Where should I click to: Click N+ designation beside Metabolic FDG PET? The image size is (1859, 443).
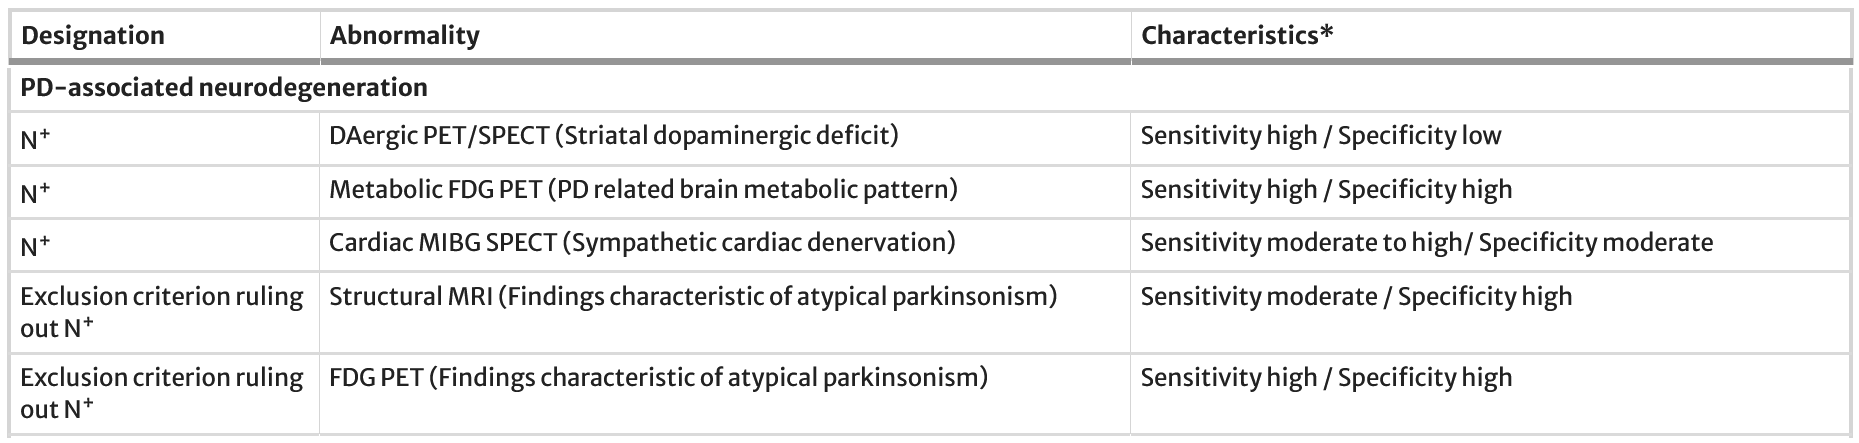pos(37,193)
